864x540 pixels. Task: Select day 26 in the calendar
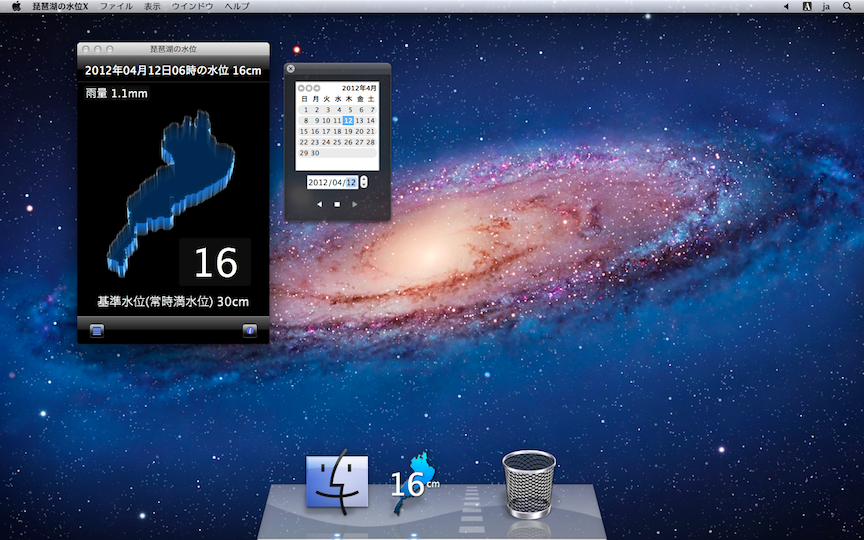(349, 142)
